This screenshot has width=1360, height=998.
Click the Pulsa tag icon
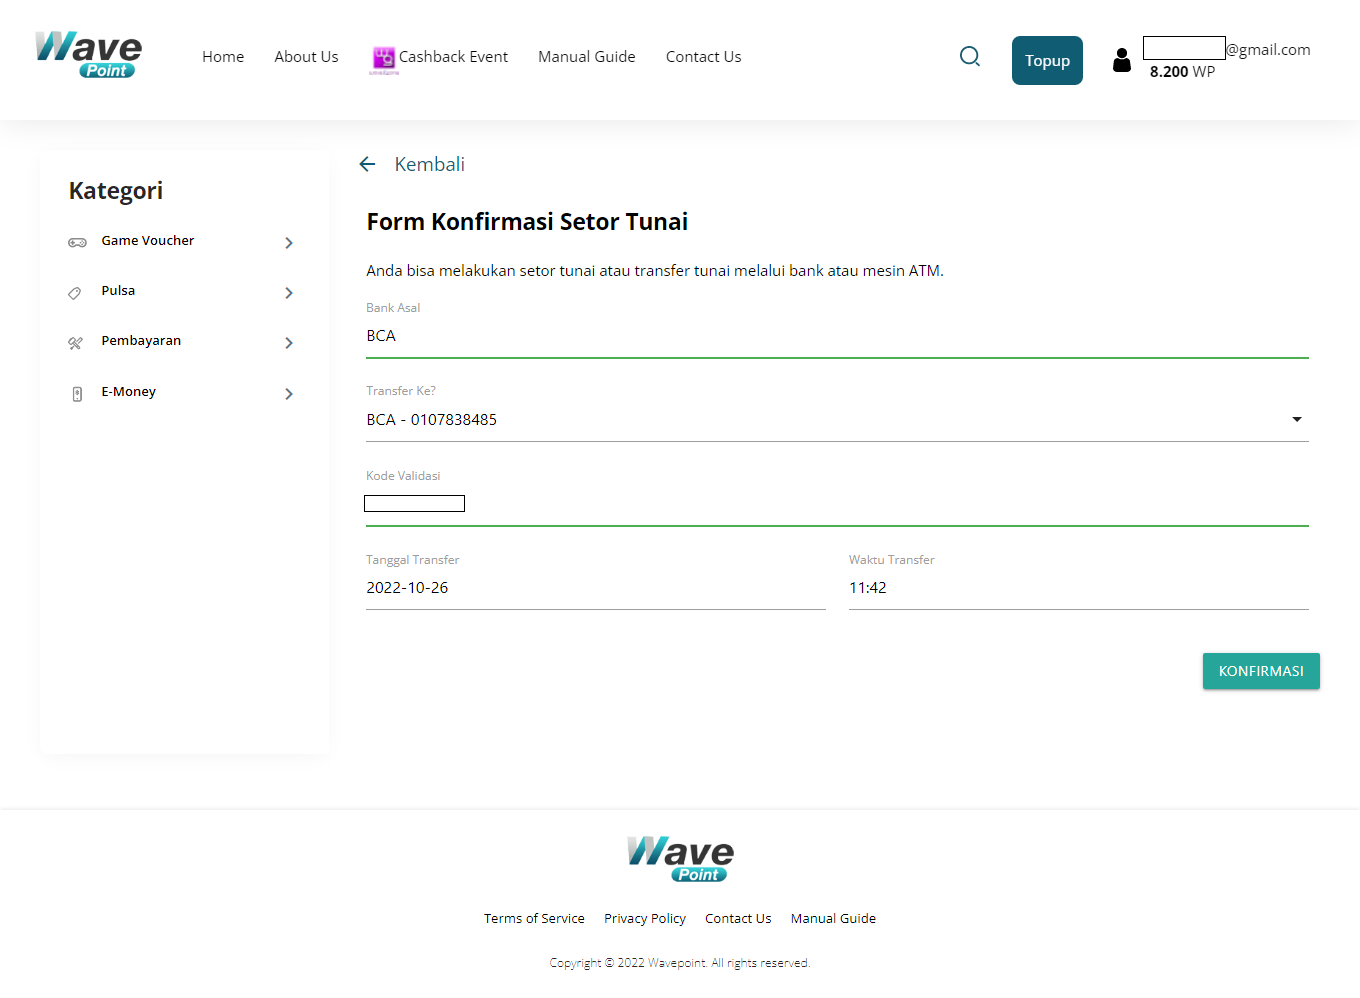point(75,293)
